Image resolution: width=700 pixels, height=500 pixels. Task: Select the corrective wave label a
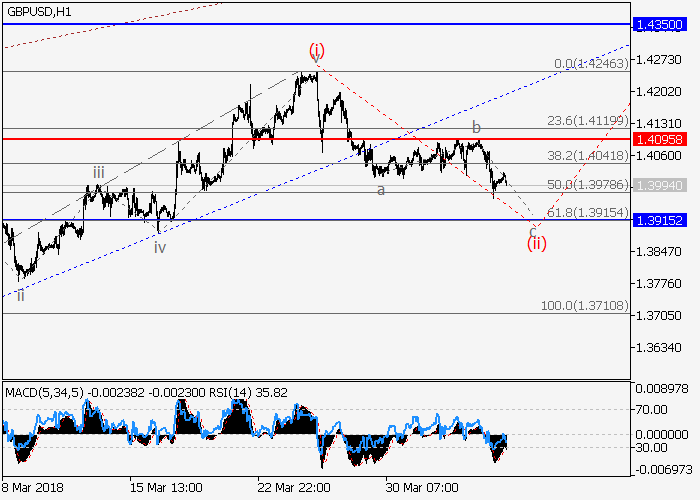[381, 191]
